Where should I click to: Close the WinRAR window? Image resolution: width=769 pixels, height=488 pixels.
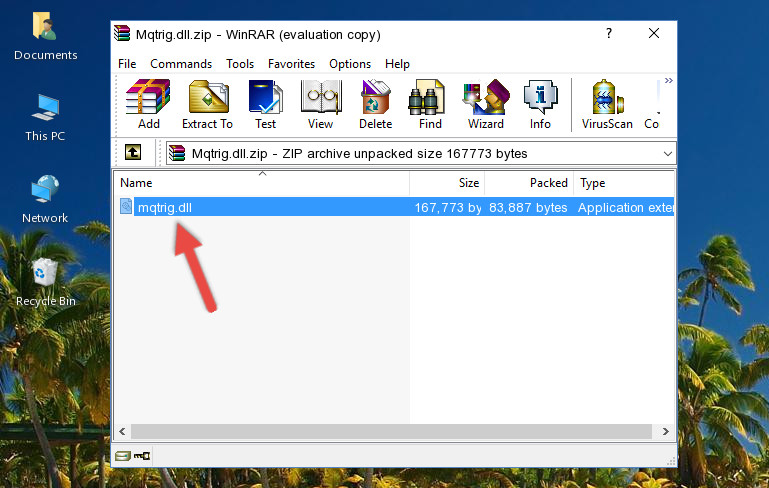(654, 33)
